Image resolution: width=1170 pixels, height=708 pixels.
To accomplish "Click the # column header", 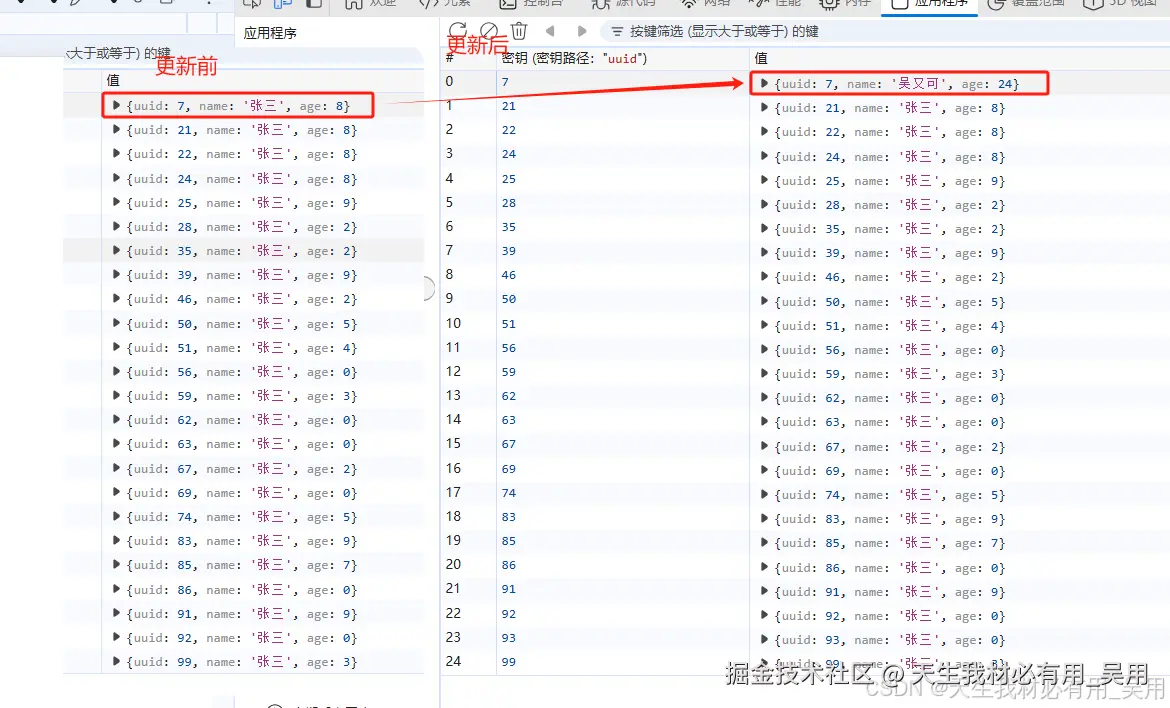I will (x=450, y=57).
